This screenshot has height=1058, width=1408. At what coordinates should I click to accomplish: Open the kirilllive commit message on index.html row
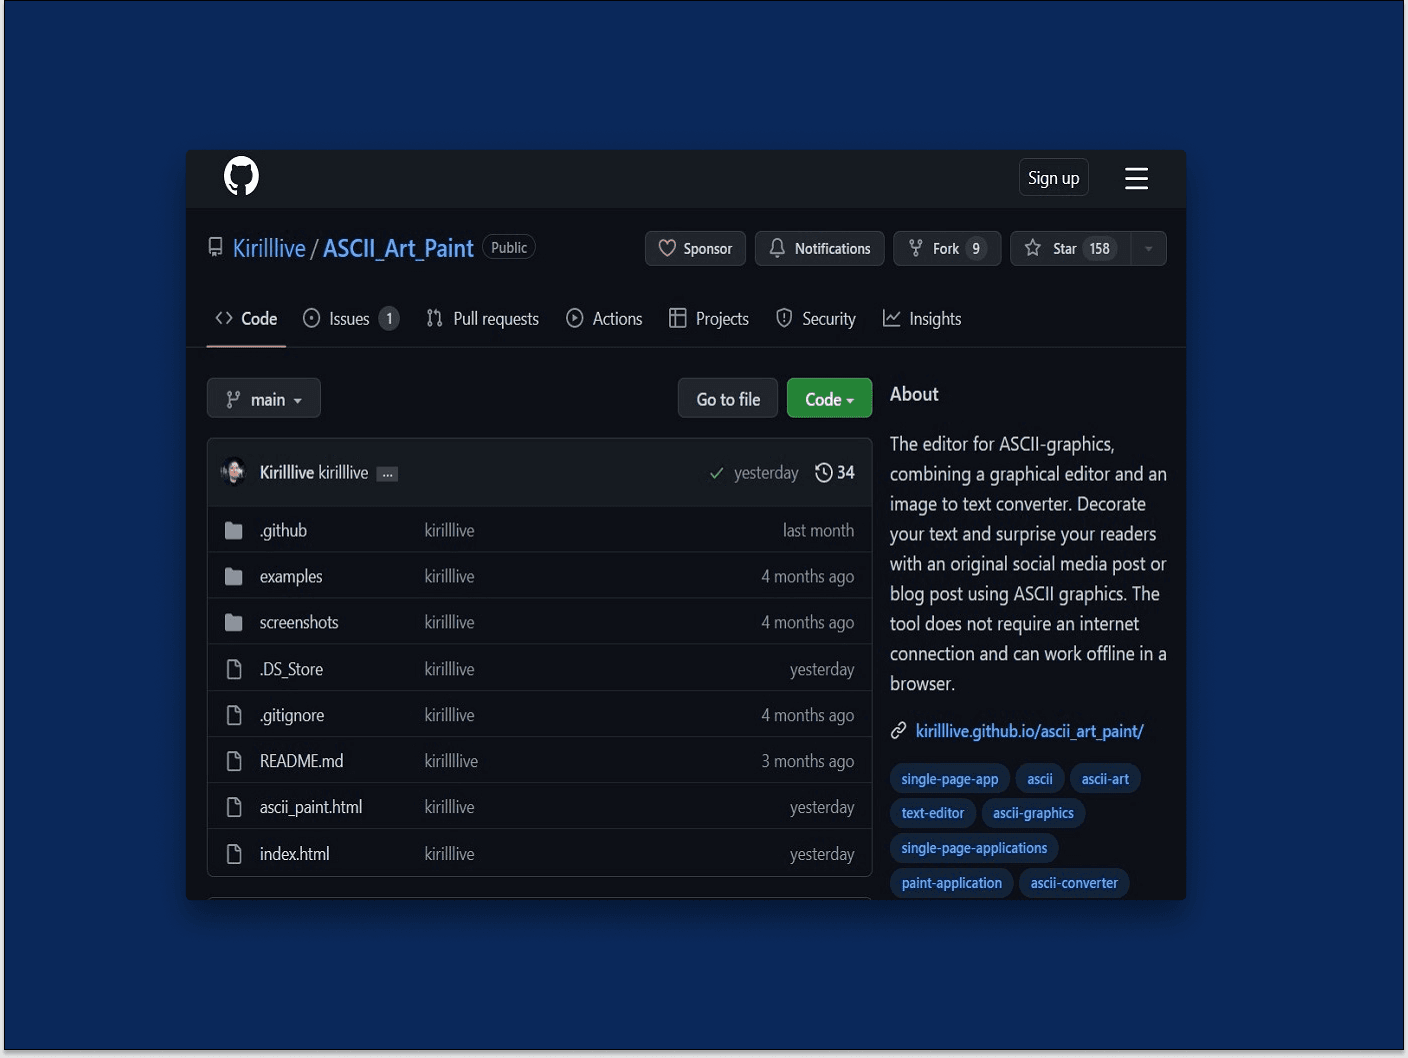[x=449, y=854]
